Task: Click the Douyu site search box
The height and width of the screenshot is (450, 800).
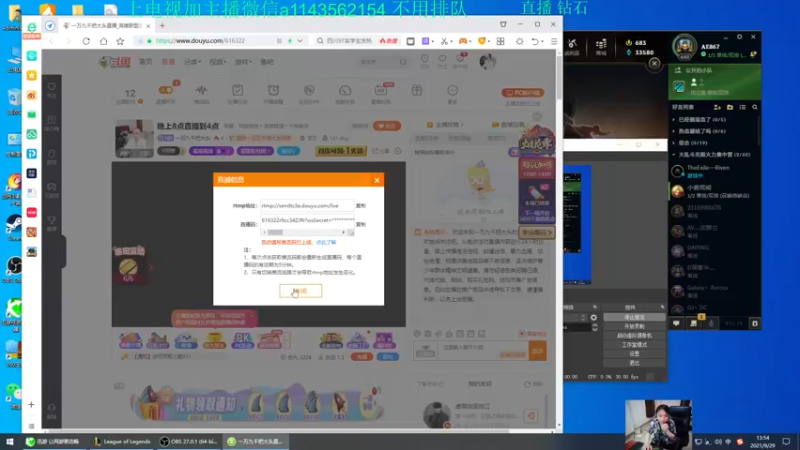Action: 383,62
